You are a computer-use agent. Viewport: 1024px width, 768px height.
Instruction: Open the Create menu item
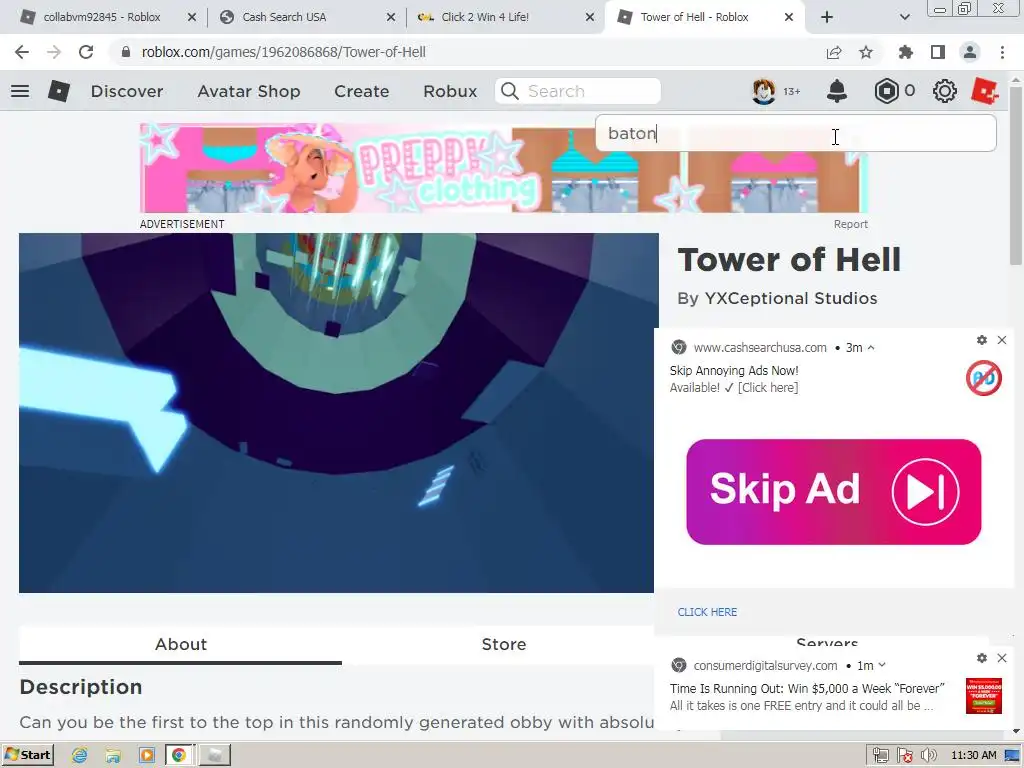tap(362, 91)
